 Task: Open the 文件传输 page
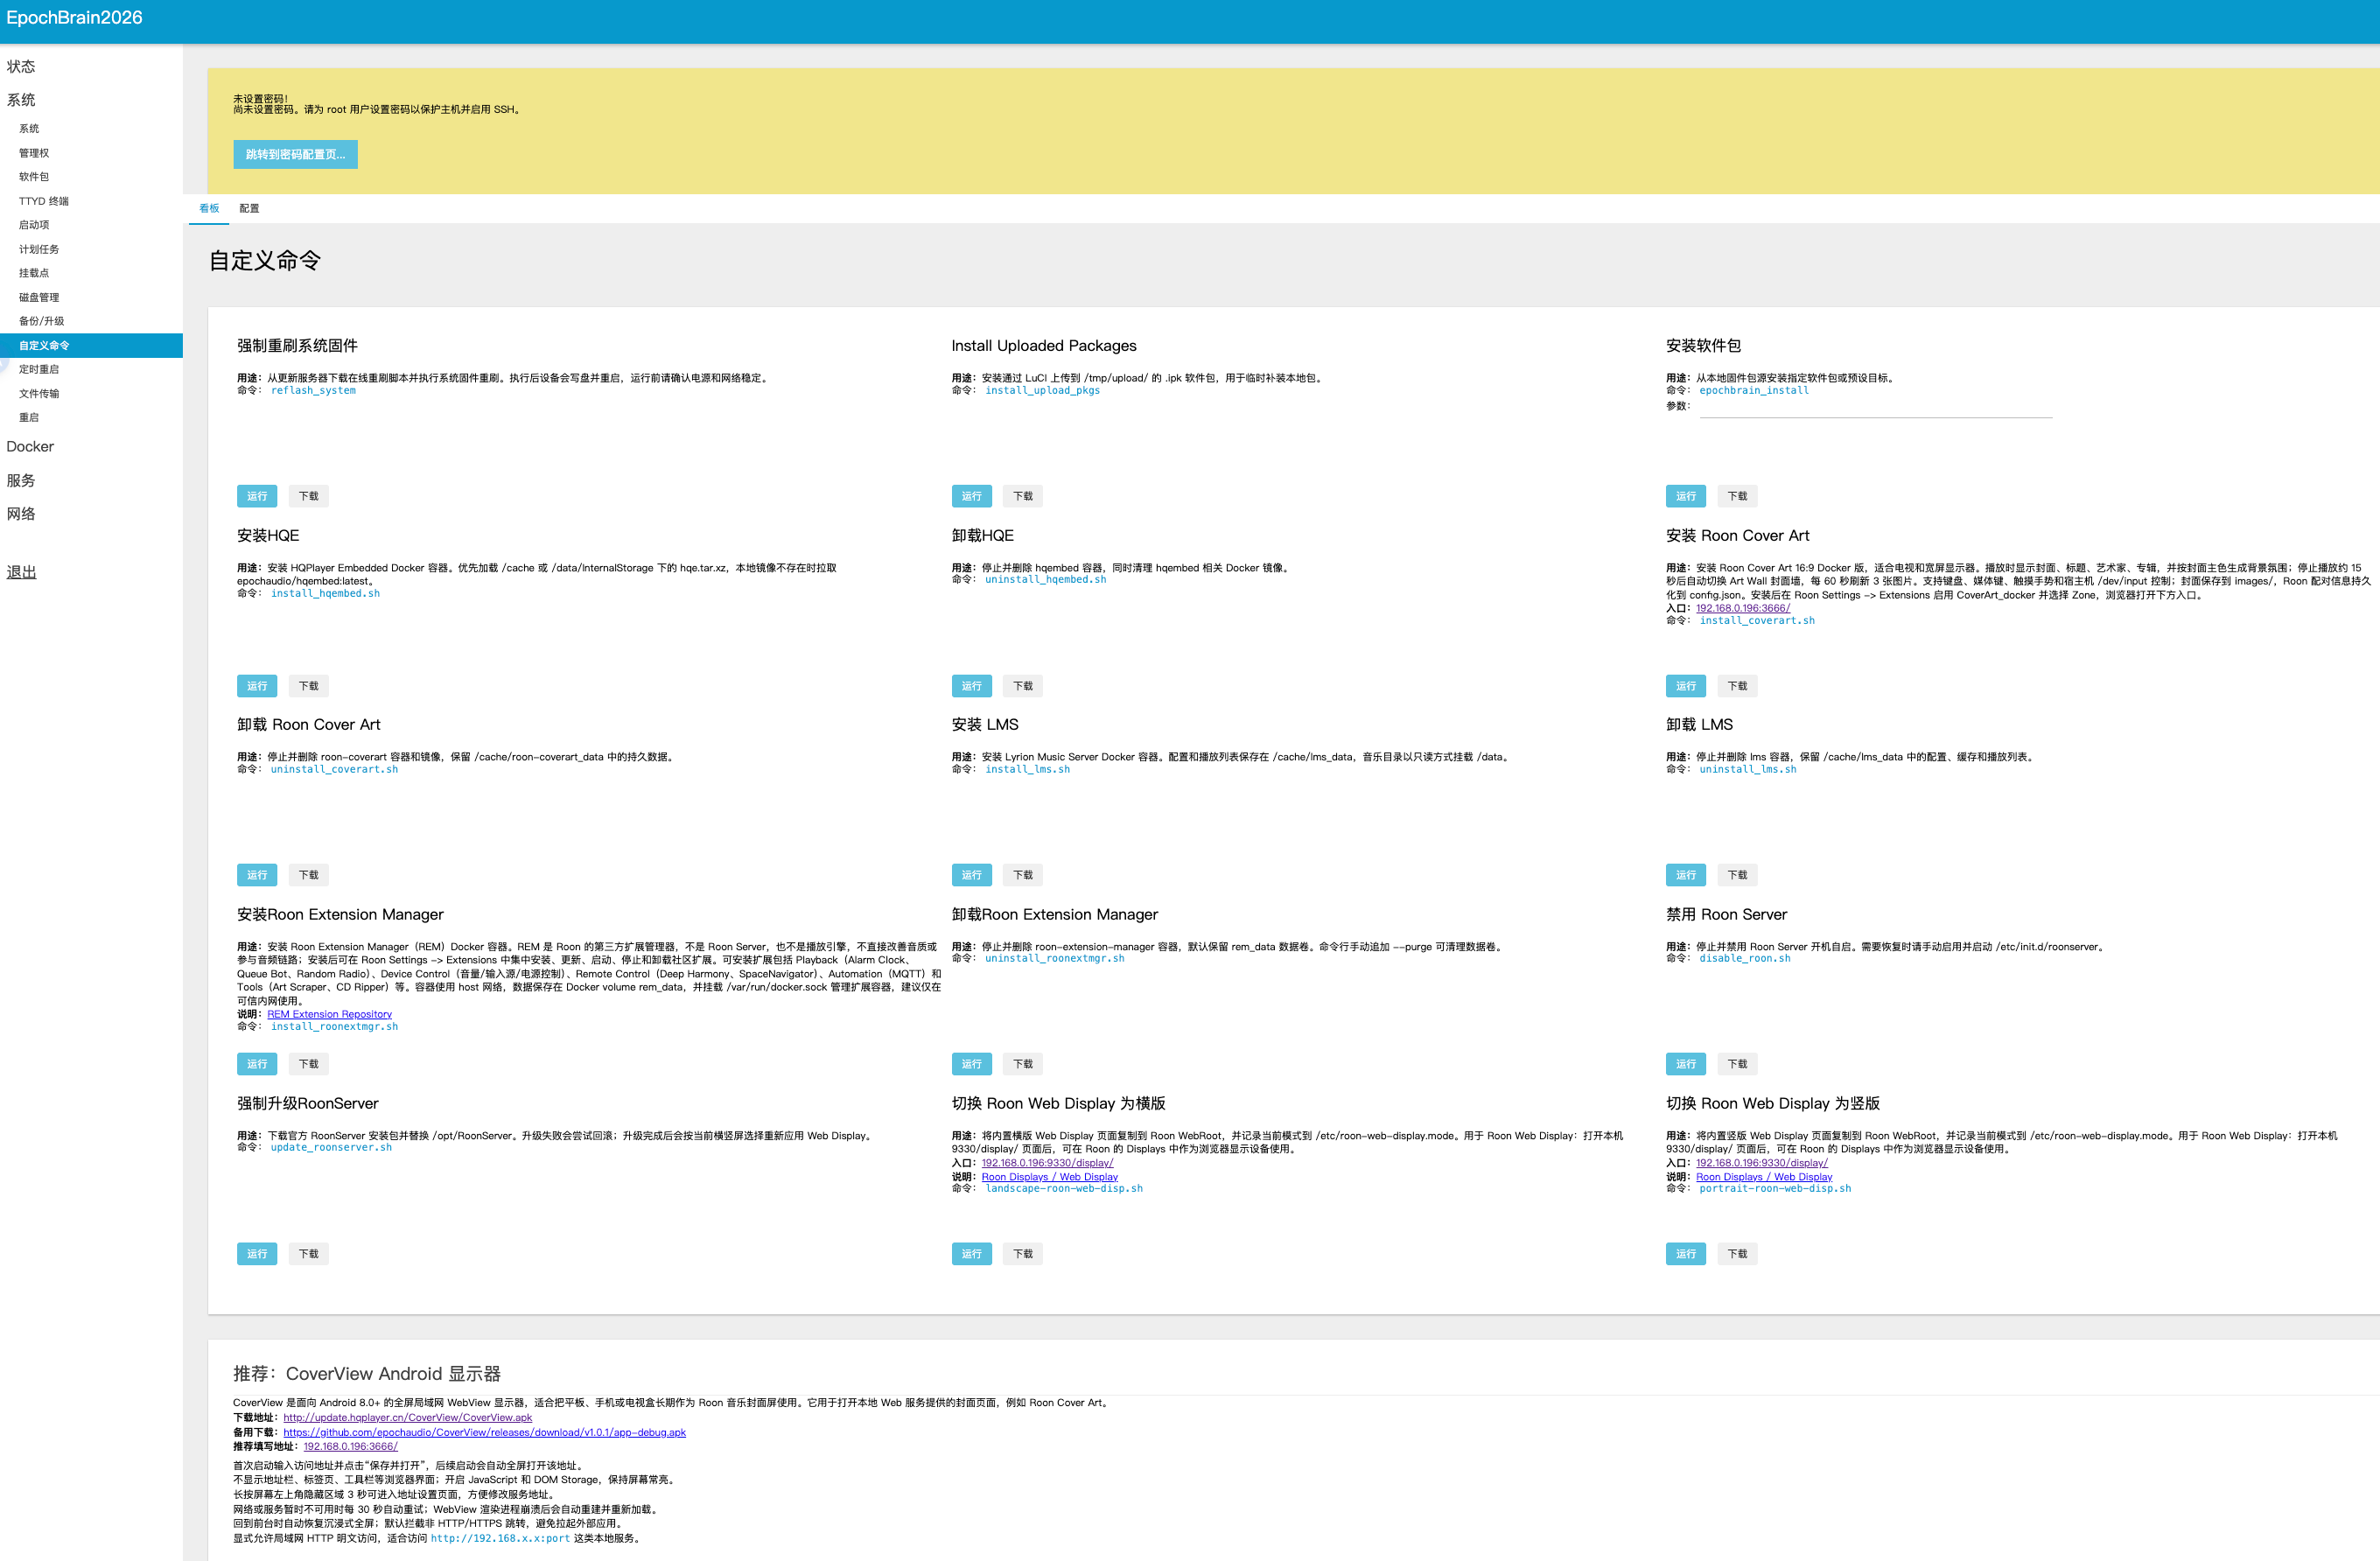coord(39,393)
